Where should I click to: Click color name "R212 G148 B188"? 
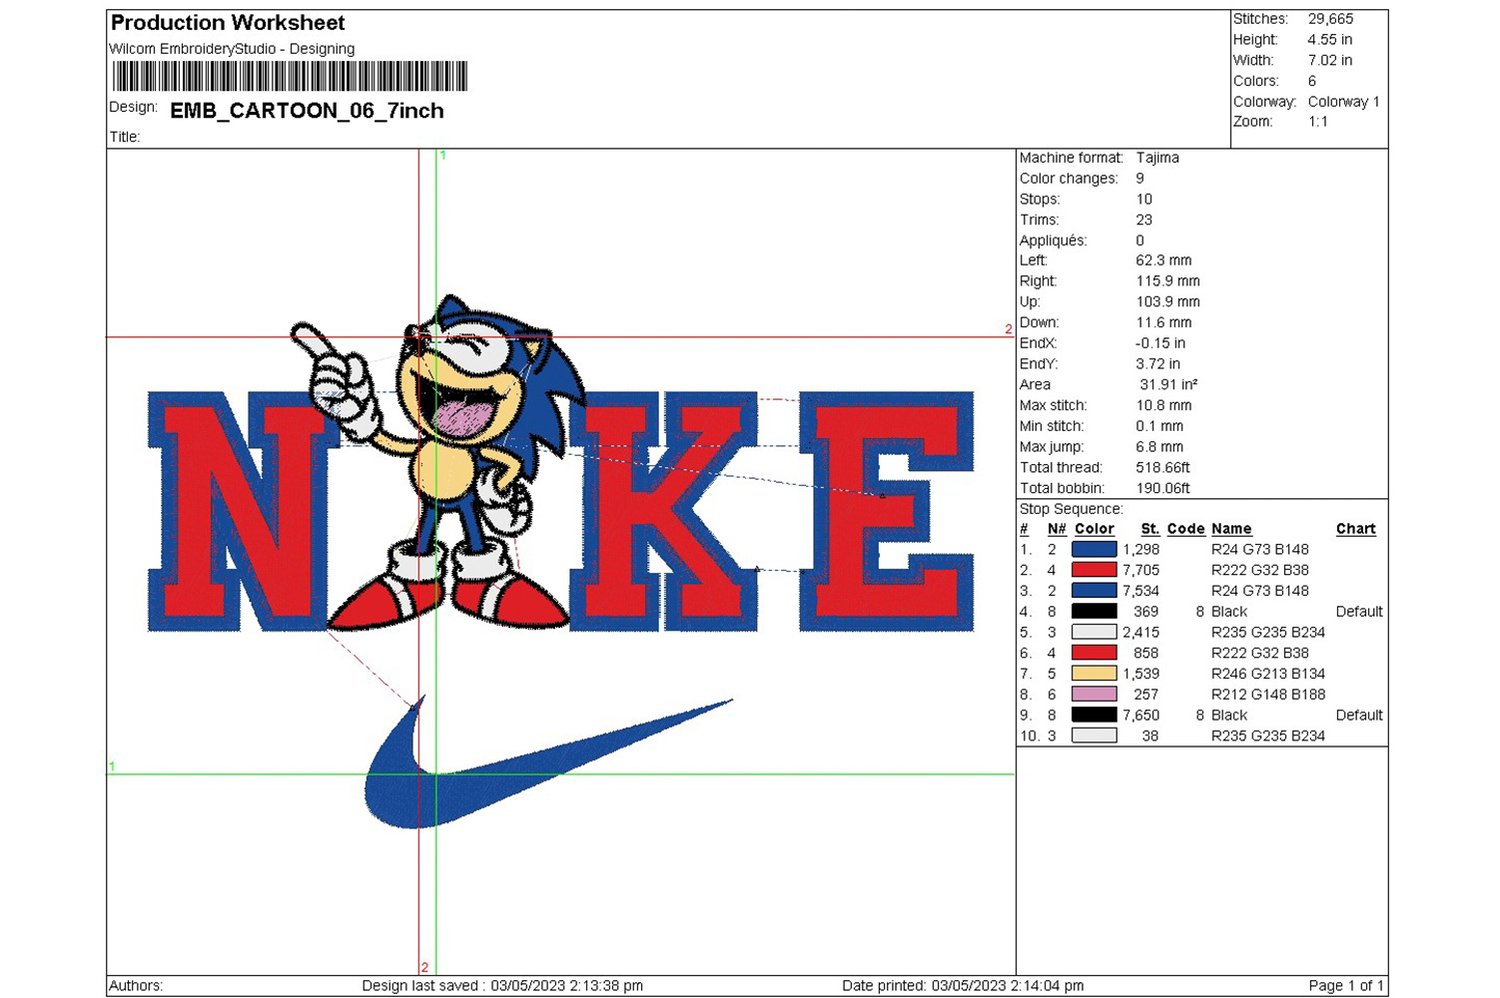pyautogui.click(x=1268, y=695)
